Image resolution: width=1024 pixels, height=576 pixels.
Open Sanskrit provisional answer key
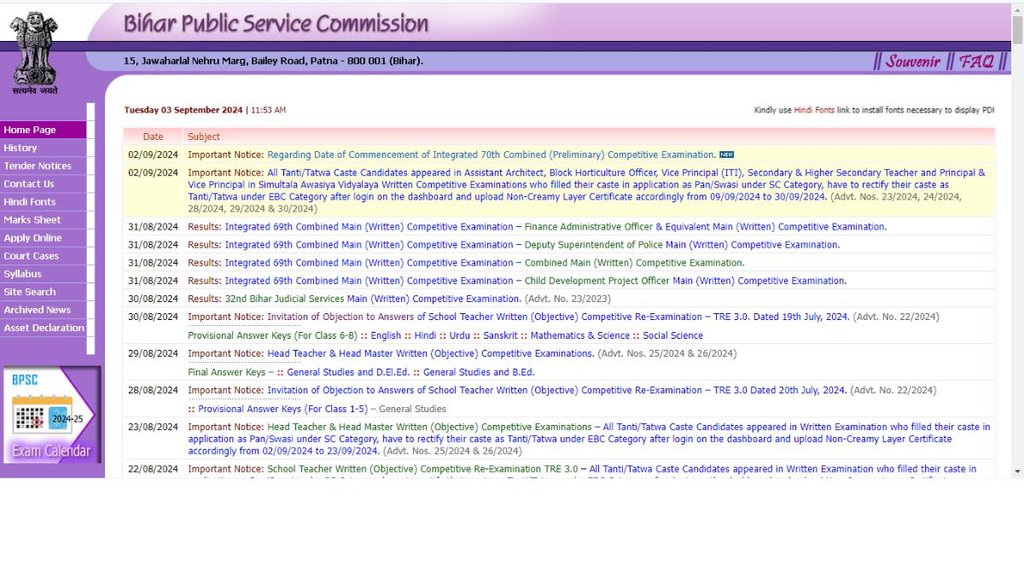coord(500,336)
